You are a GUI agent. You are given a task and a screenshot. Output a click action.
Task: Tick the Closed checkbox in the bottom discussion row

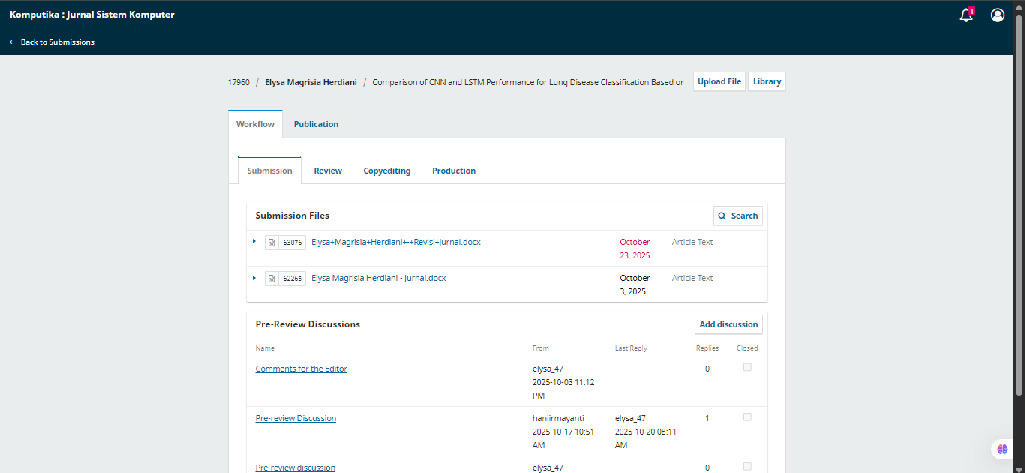(747, 466)
